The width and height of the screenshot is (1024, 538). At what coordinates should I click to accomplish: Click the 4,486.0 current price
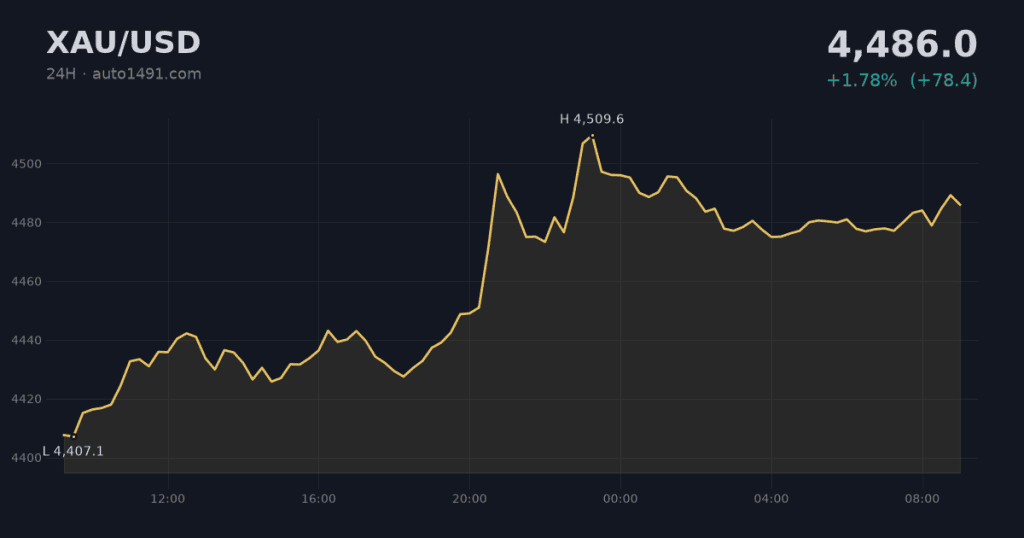click(x=902, y=44)
